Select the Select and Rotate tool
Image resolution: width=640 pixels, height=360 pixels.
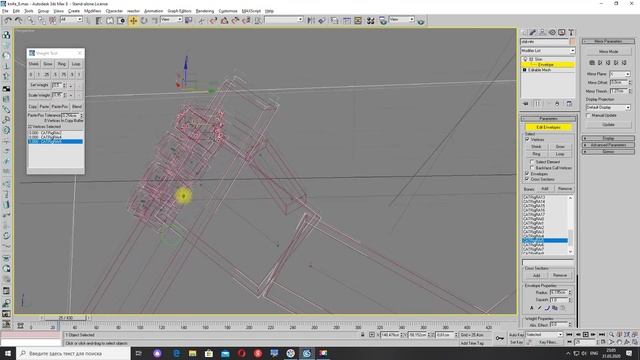[144, 20]
